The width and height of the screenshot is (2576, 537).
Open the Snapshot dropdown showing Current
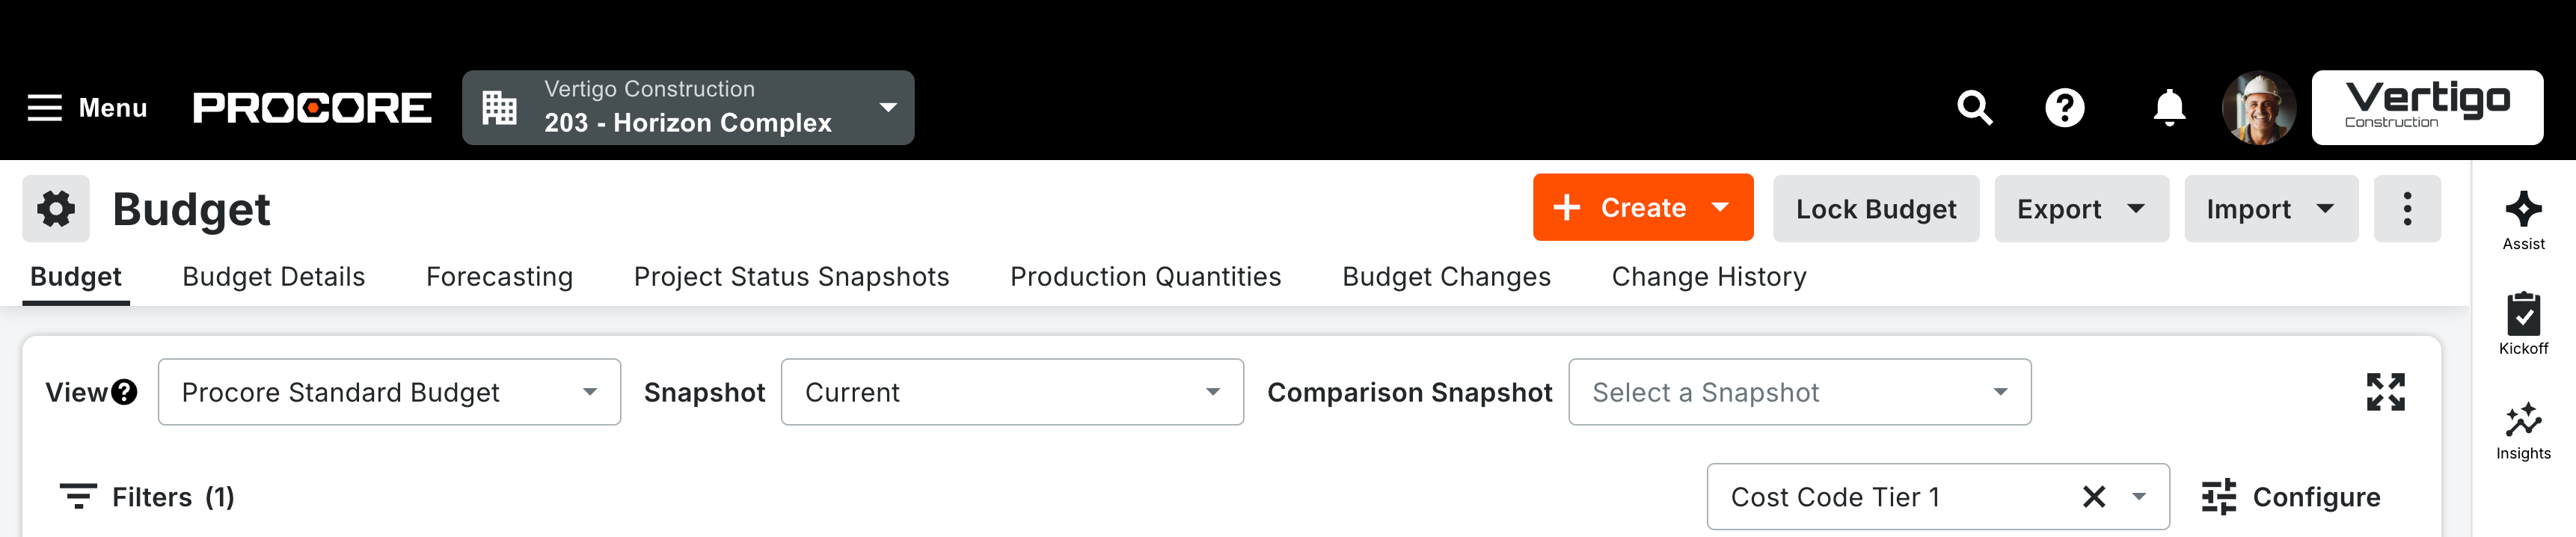(x=1011, y=391)
